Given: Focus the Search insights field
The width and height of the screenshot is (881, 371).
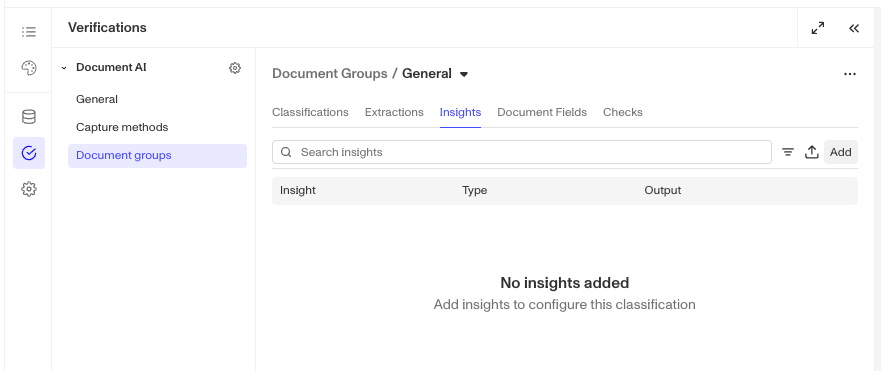Looking at the screenshot, I should click(x=521, y=152).
